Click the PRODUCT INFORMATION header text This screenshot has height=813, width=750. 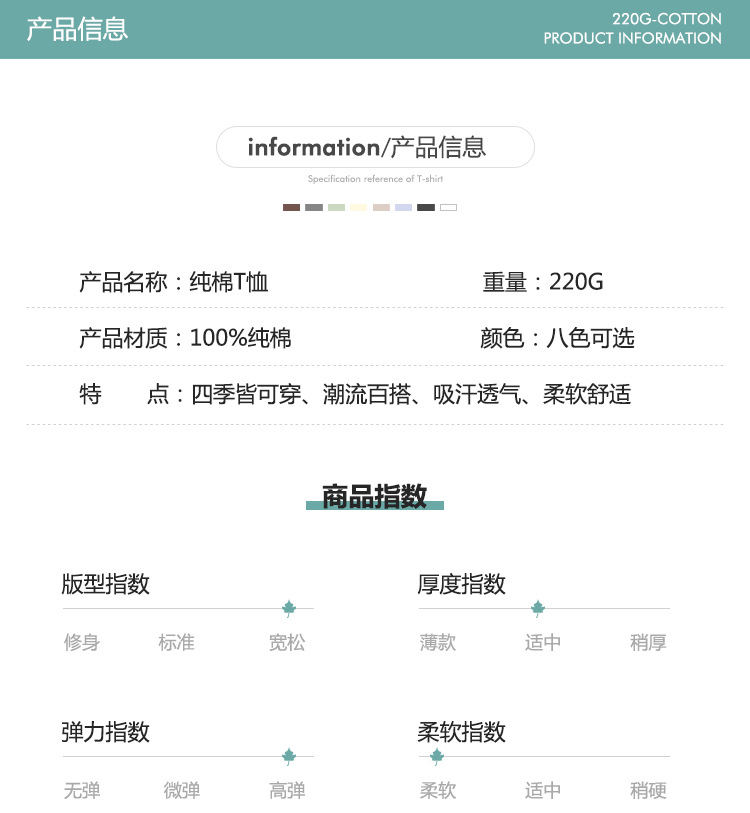(632, 38)
